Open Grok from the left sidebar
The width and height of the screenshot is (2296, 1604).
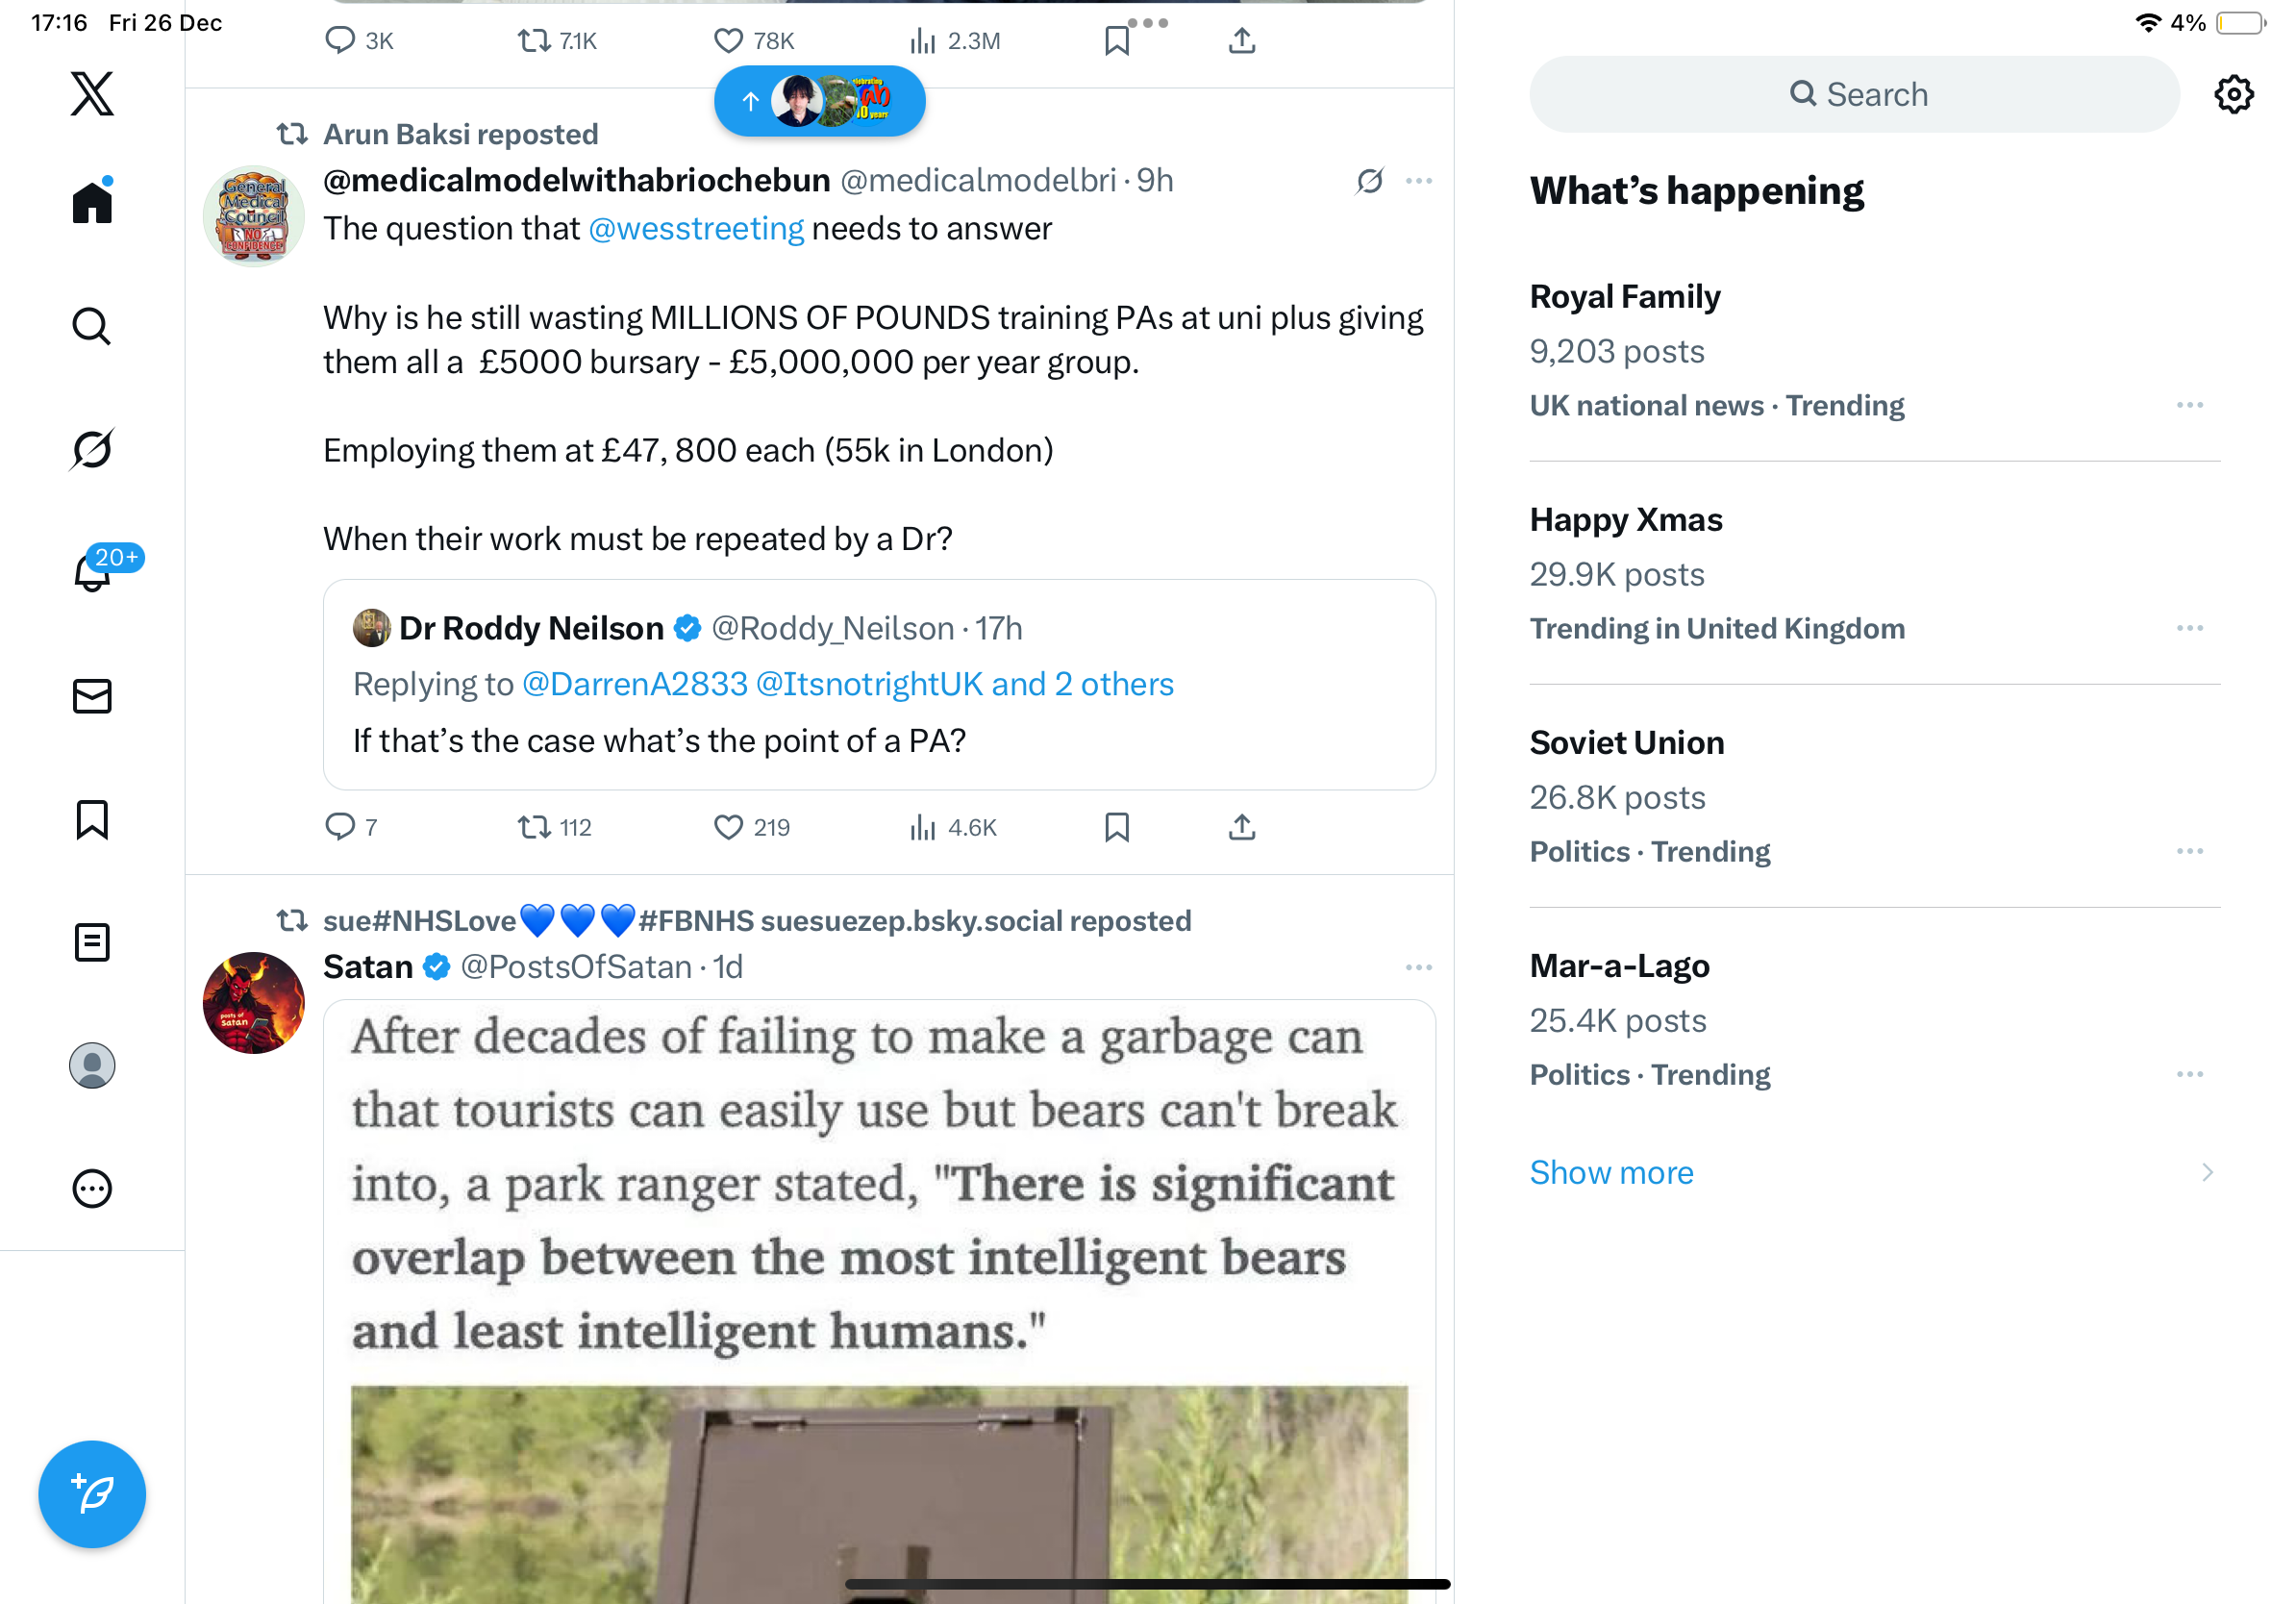pos(92,449)
